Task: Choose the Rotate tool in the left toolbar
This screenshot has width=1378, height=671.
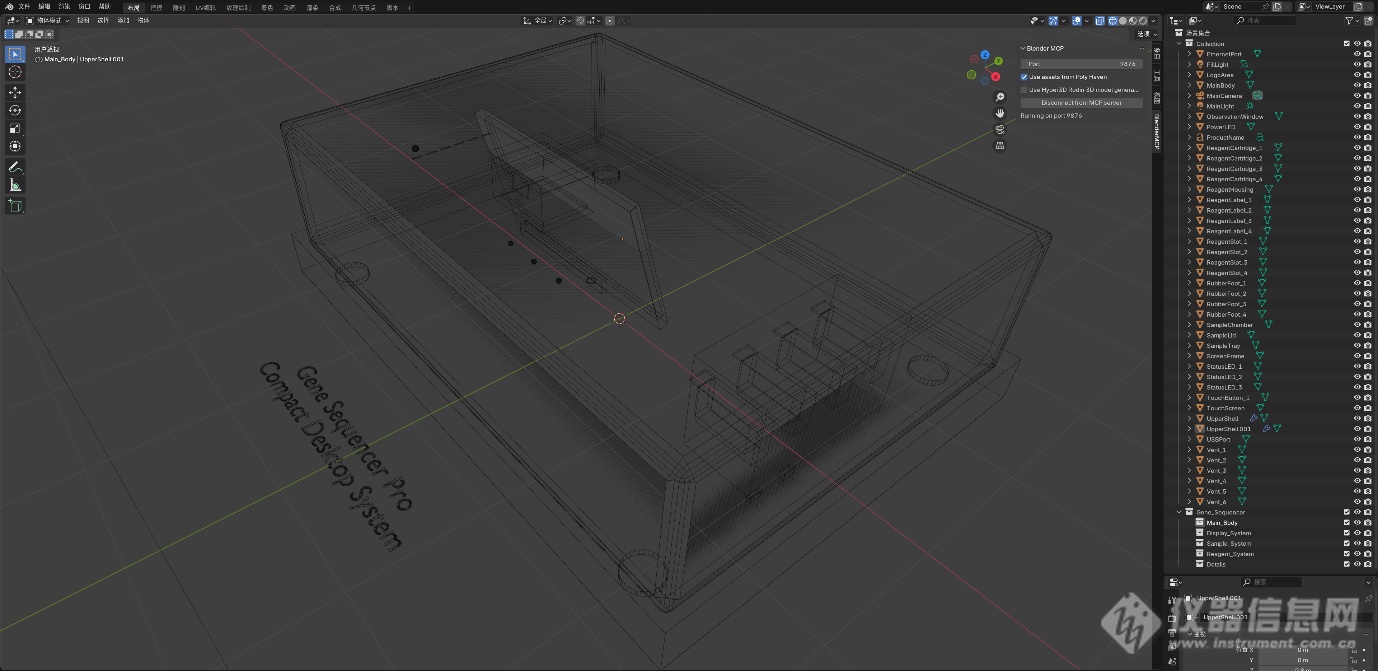Action: [15, 110]
